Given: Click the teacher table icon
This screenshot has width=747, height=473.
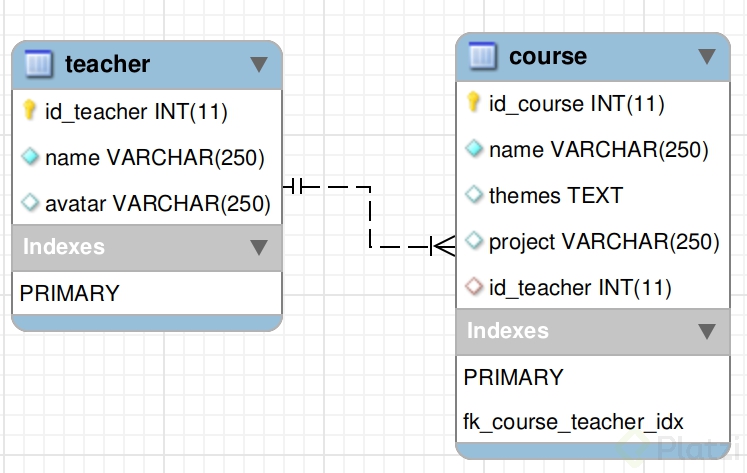Looking at the screenshot, I should coord(37,65).
